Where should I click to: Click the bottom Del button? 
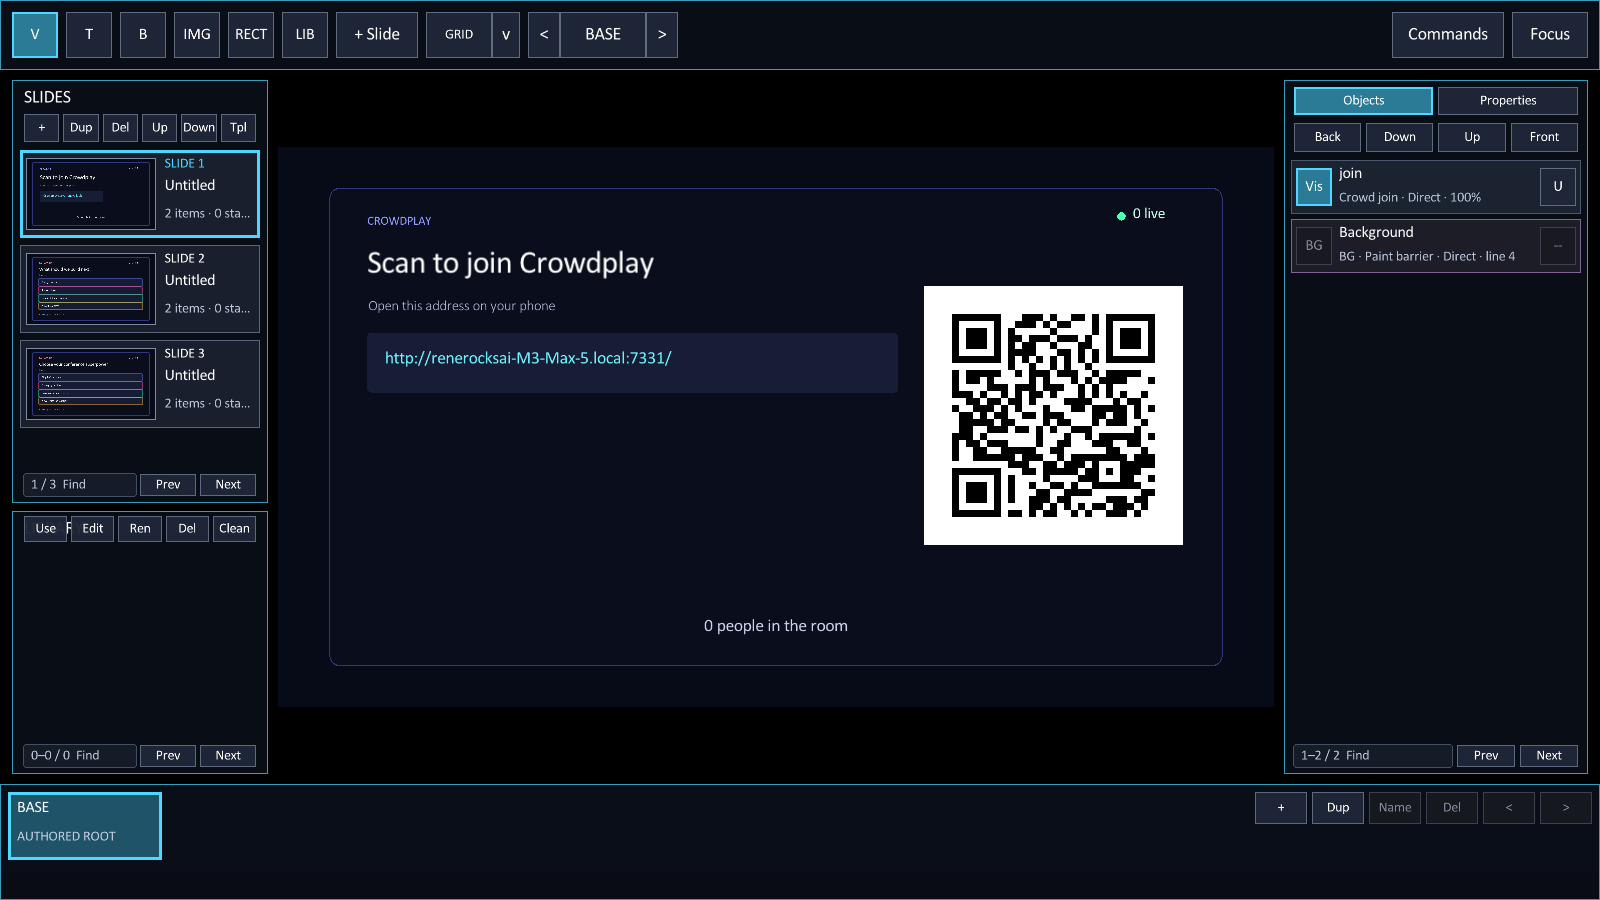(x=1452, y=808)
